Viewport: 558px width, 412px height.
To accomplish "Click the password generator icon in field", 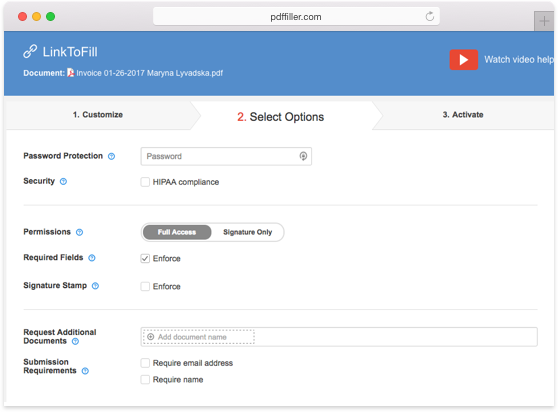I will tap(303, 156).
